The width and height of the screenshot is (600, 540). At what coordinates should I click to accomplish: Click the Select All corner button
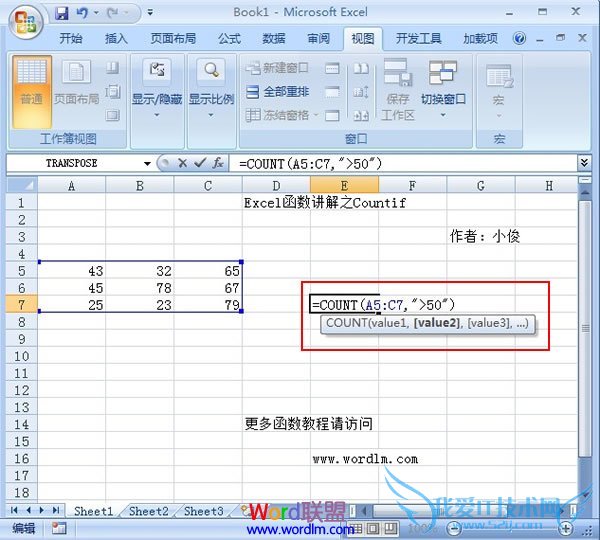point(22,186)
